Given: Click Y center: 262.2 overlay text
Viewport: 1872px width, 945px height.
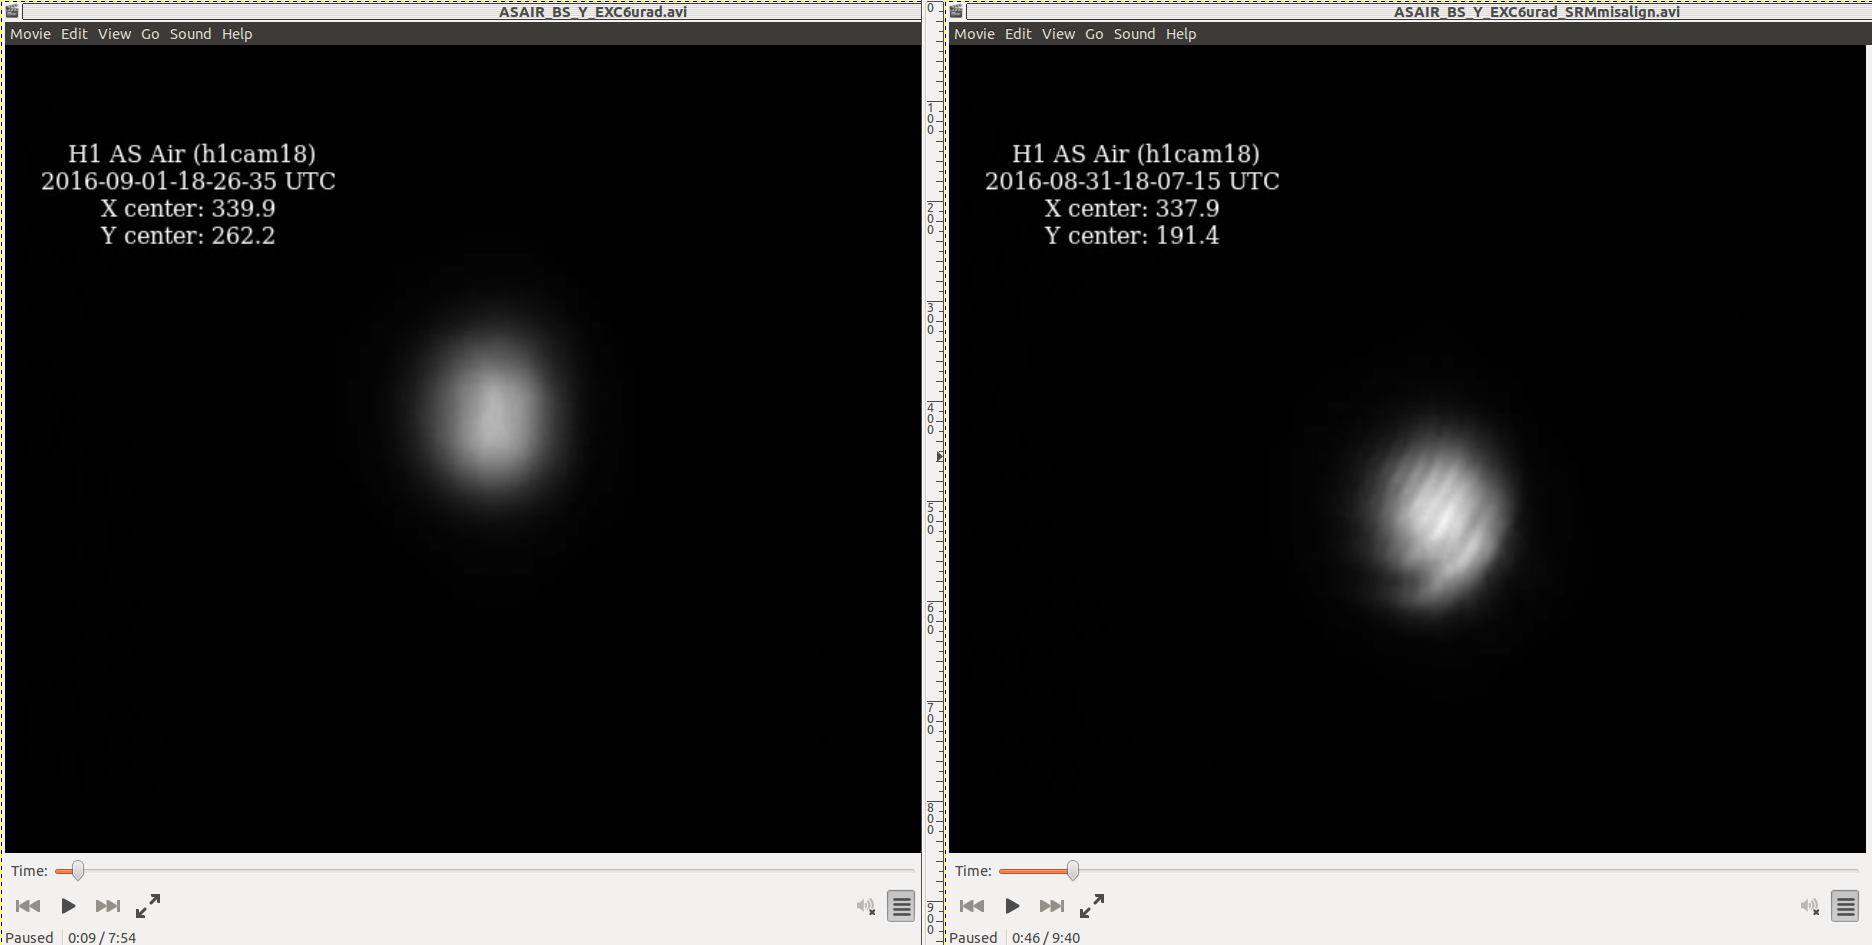Looking at the screenshot, I should 188,236.
